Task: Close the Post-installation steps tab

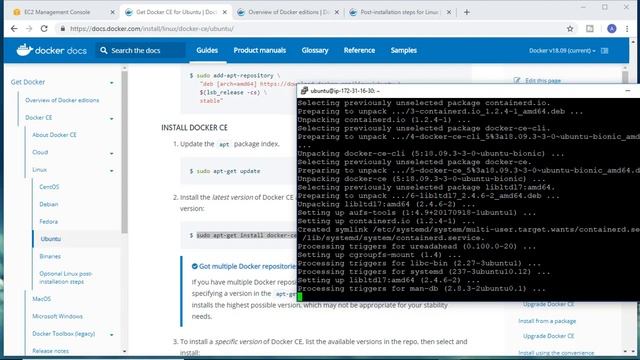Action: [x=449, y=12]
